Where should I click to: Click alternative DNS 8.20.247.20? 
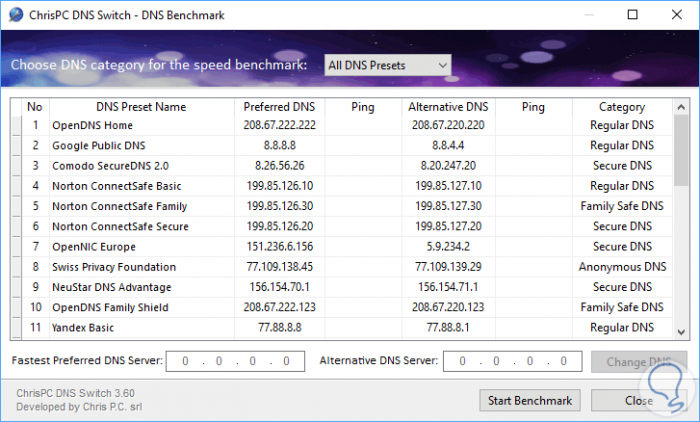tap(448, 166)
